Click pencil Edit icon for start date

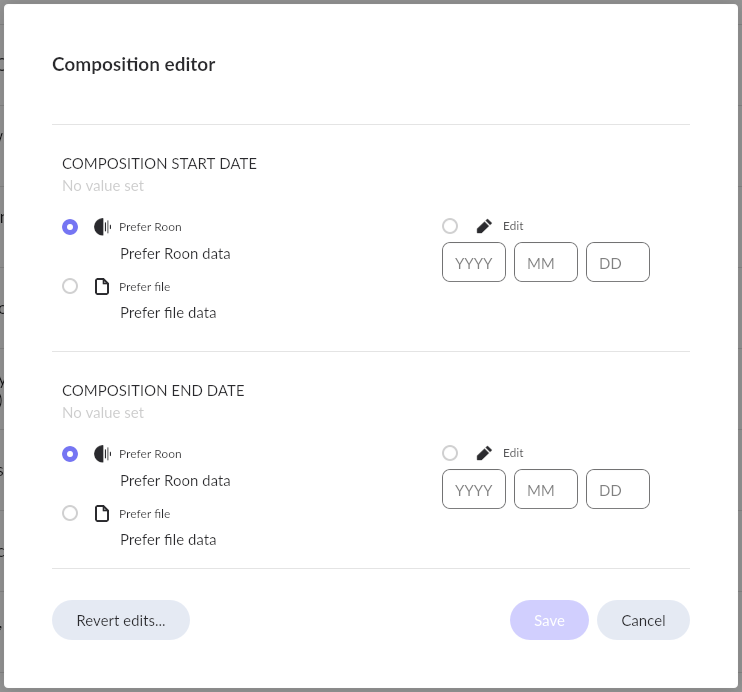point(484,226)
